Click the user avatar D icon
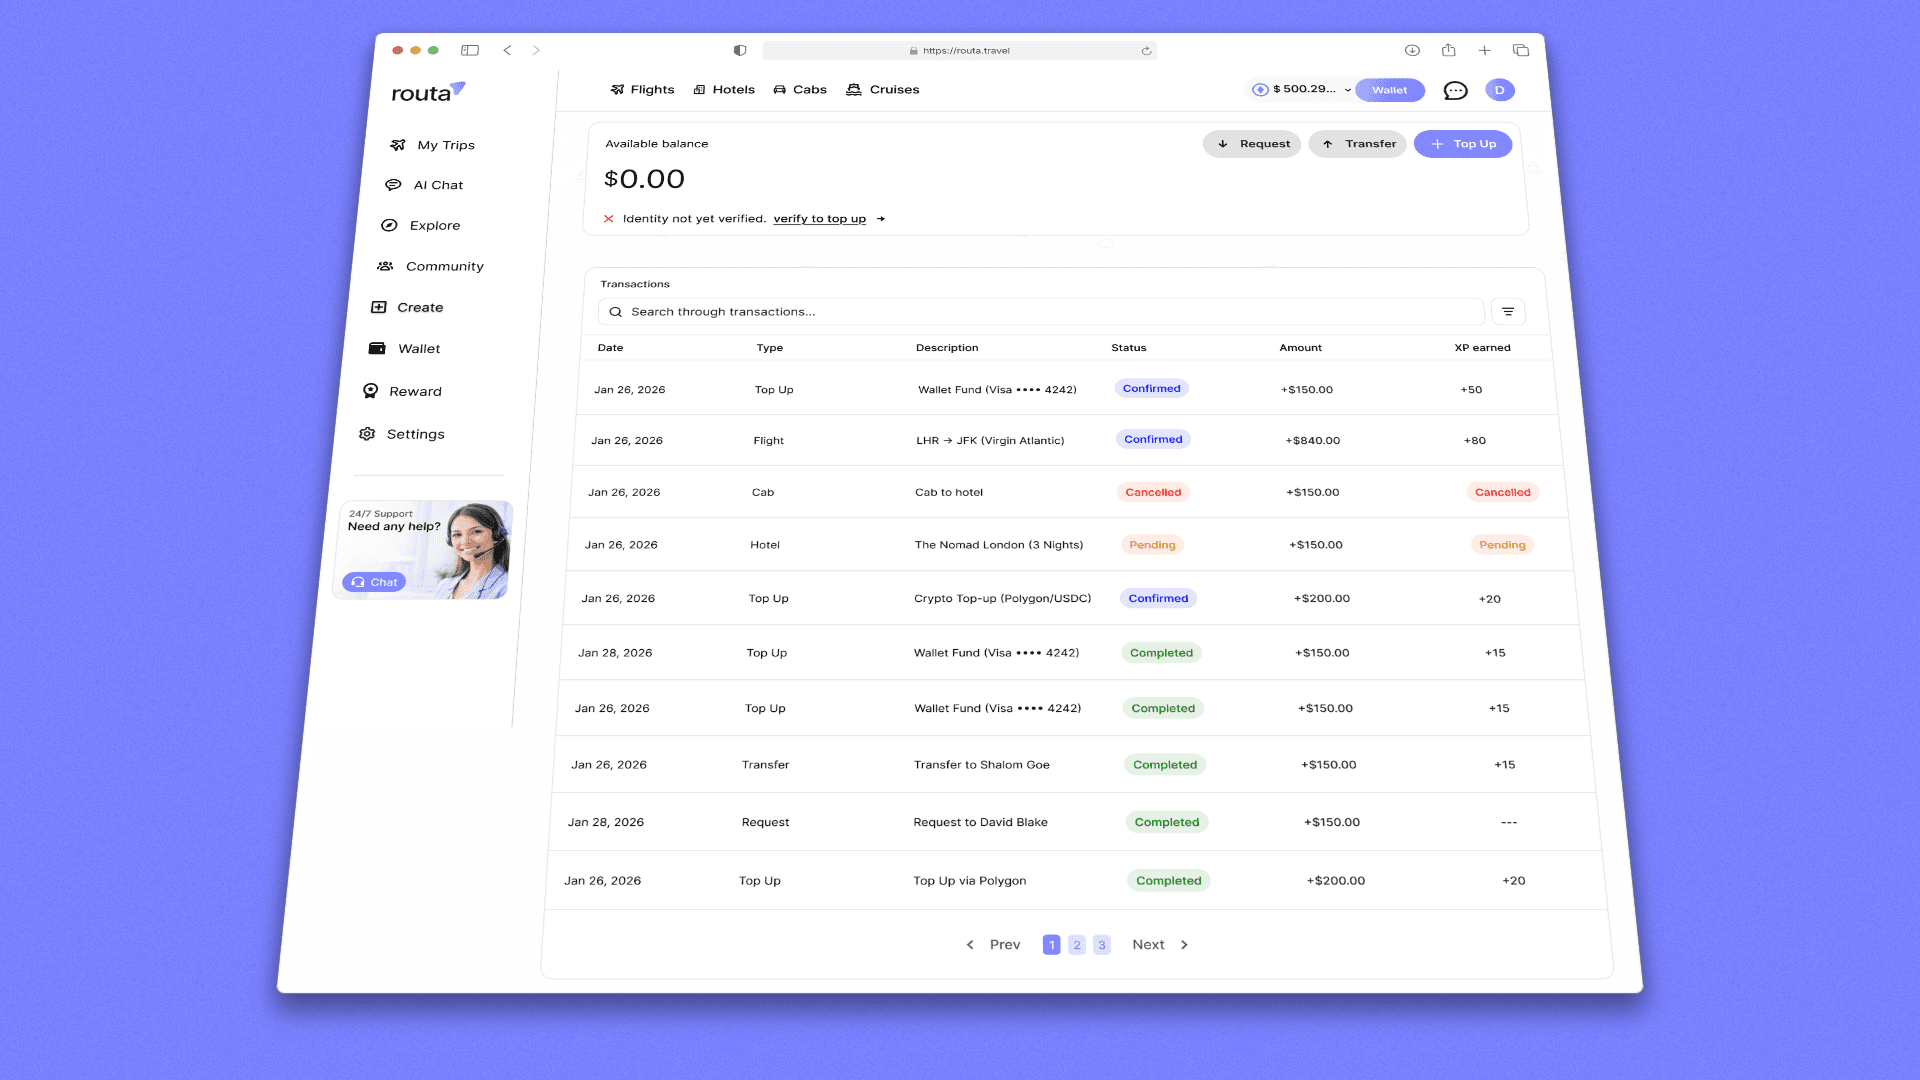Viewport: 1920px width, 1080px height. coord(1499,90)
